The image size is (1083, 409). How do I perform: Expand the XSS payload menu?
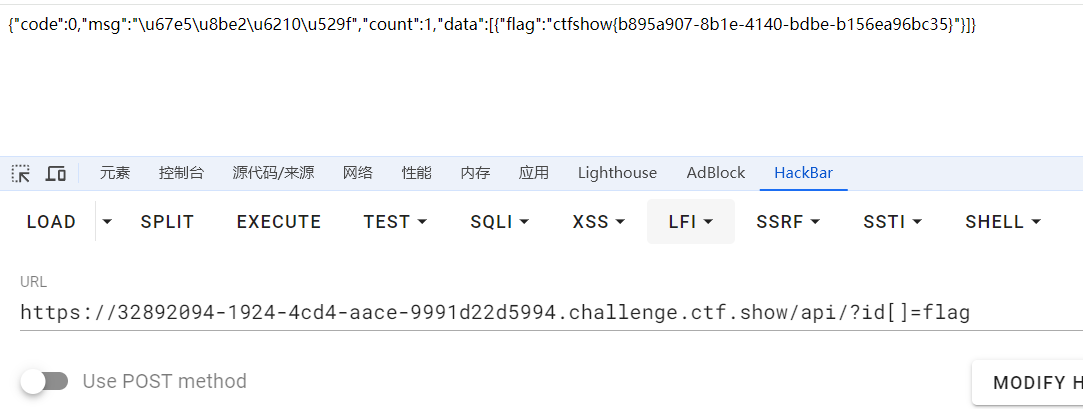pyautogui.click(x=598, y=222)
